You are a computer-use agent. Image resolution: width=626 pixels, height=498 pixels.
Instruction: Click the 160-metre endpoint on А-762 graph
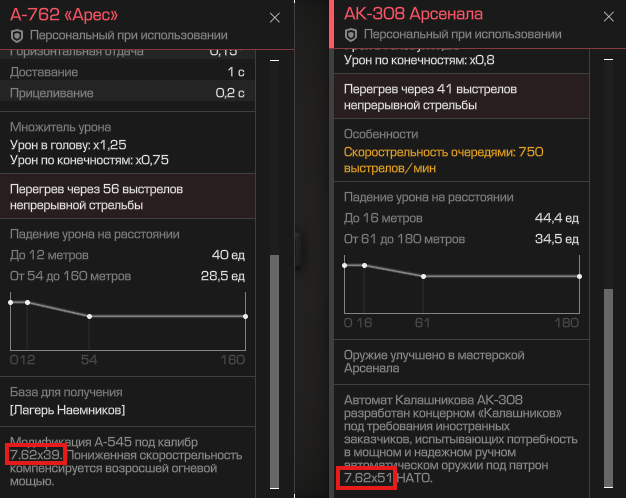click(245, 316)
